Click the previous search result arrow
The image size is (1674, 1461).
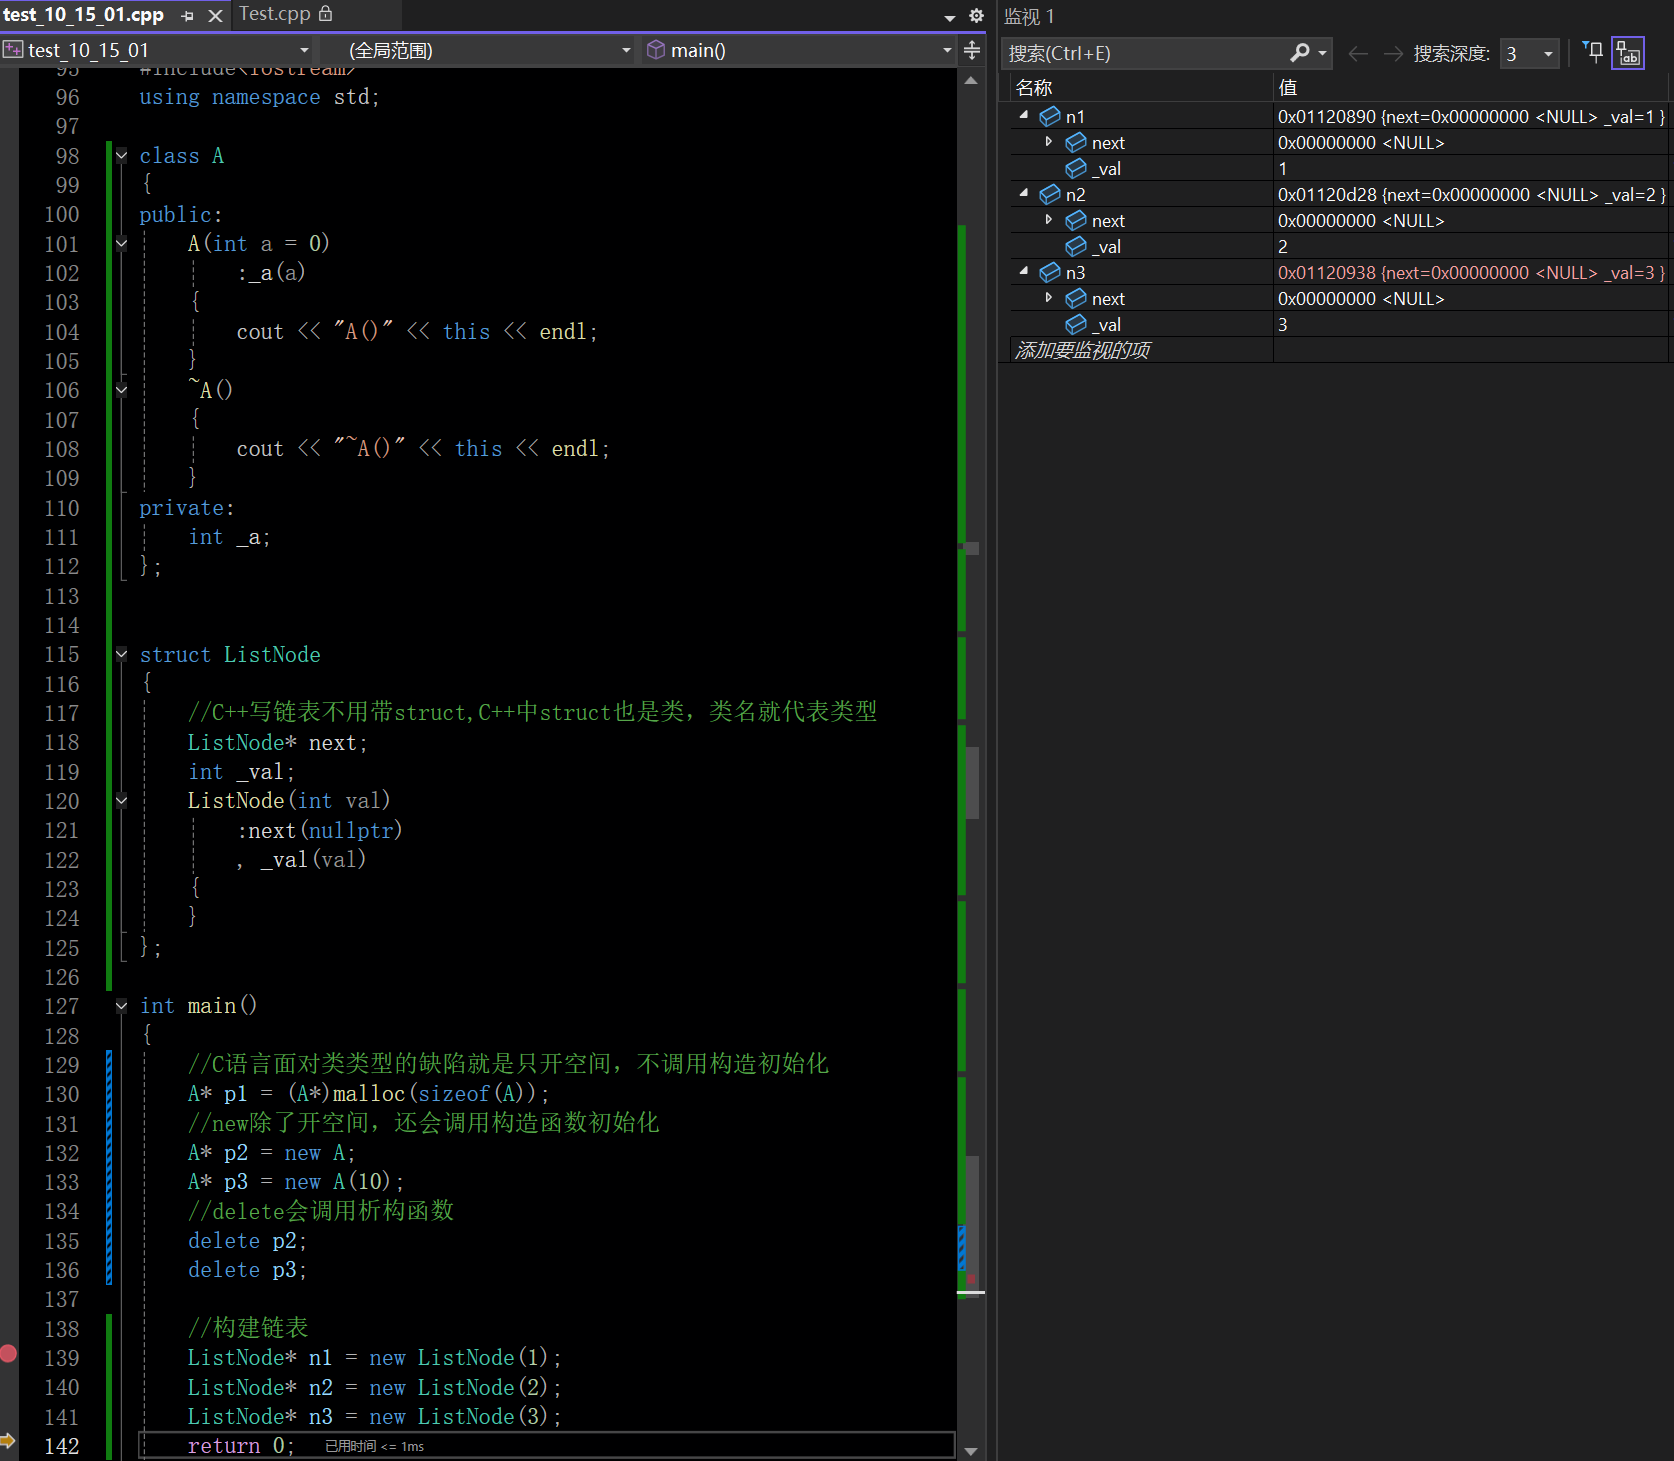click(1358, 54)
